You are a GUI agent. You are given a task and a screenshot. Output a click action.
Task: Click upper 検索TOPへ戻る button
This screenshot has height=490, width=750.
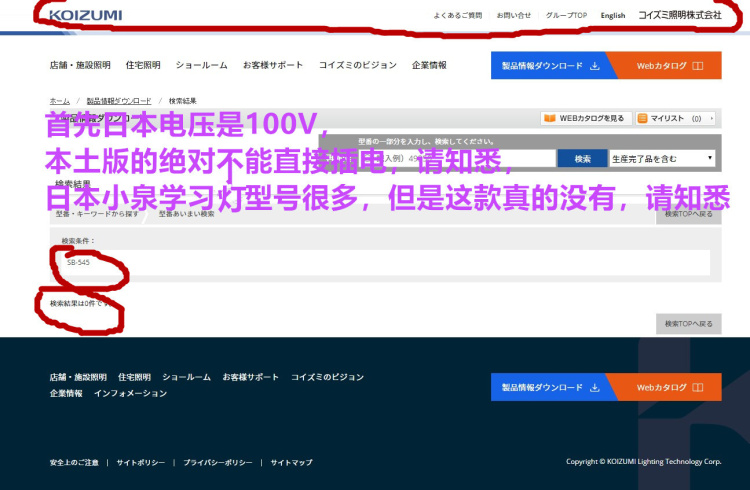[688, 214]
